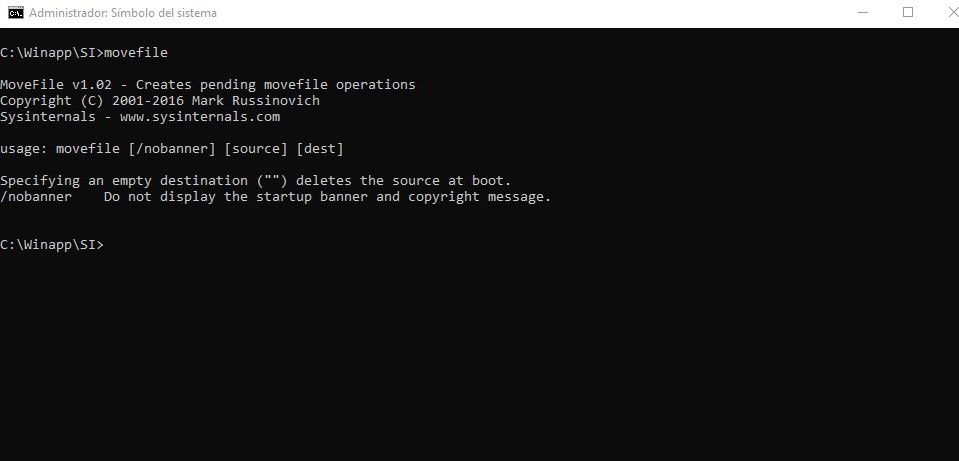Viewport: 959px width, 461px height.
Task: Maximize the Símbolo del sistema window
Action: click(908, 13)
